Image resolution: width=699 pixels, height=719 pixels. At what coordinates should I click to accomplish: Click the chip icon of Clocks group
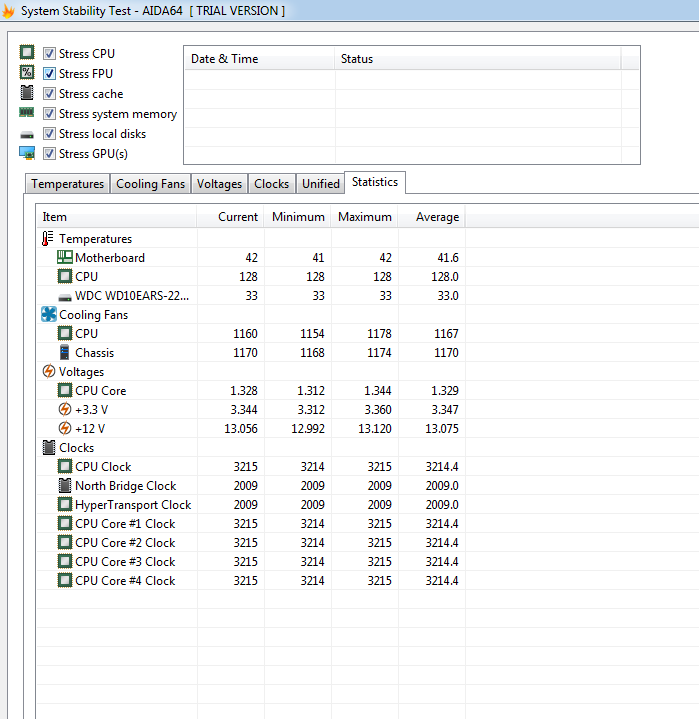click(49, 447)
